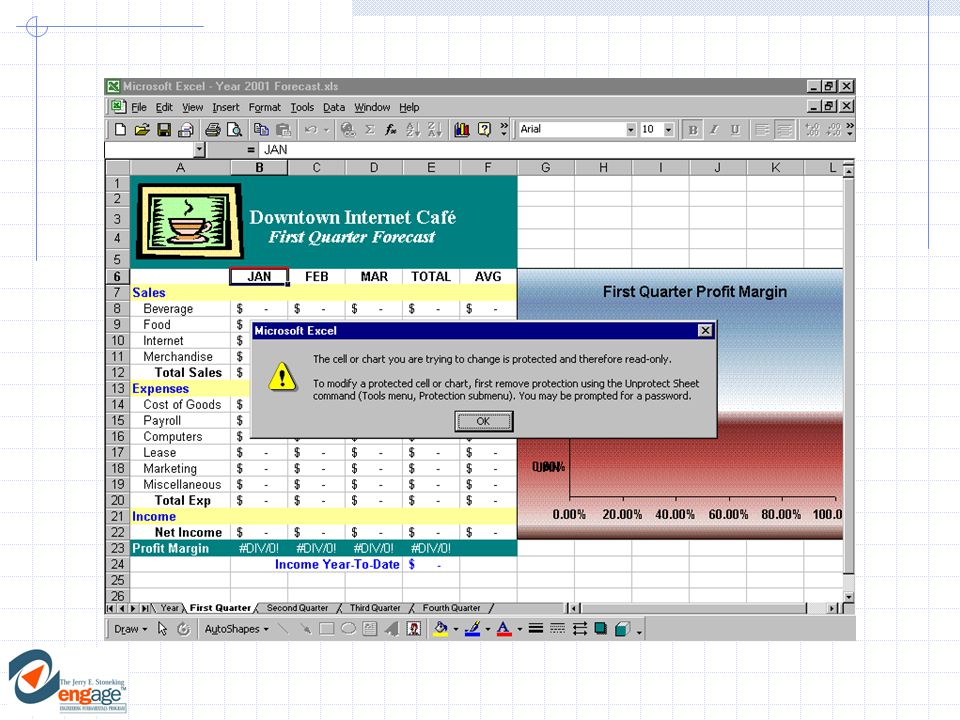Click the Dash Style icon

click(558, 629)
